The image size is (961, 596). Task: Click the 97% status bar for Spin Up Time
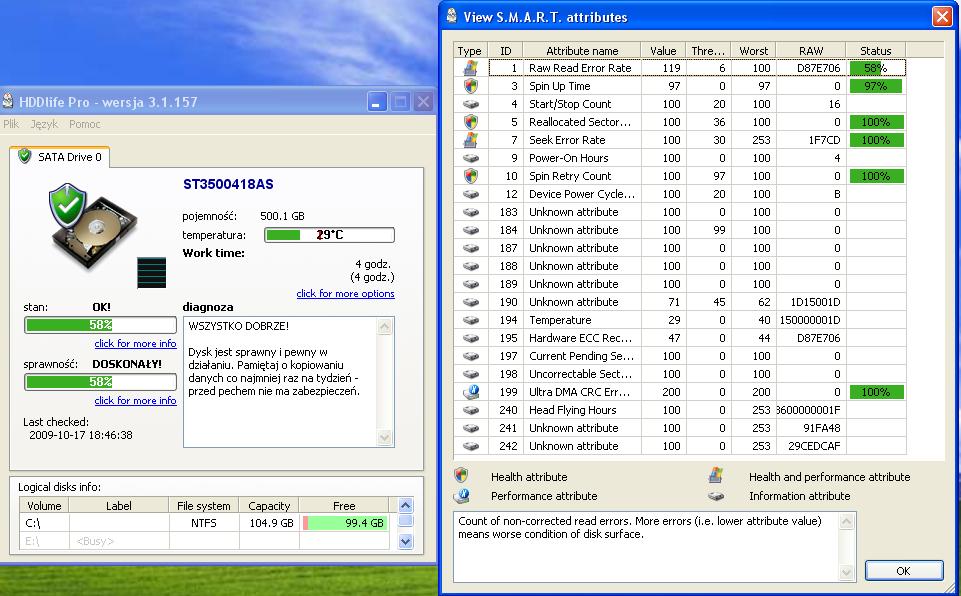point(875,86)
